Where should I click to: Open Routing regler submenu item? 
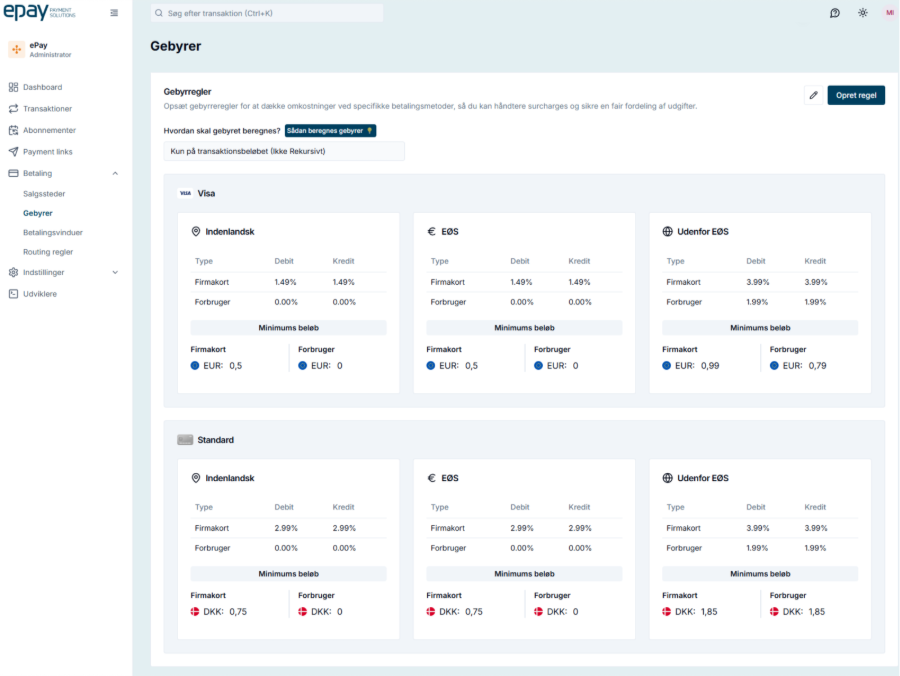click(48, 252)
